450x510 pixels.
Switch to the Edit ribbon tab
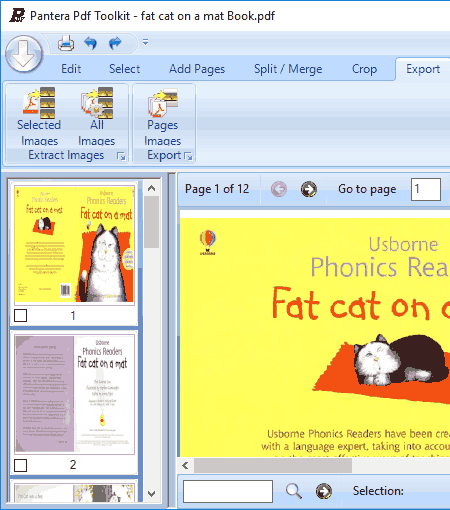coord(71,69)
